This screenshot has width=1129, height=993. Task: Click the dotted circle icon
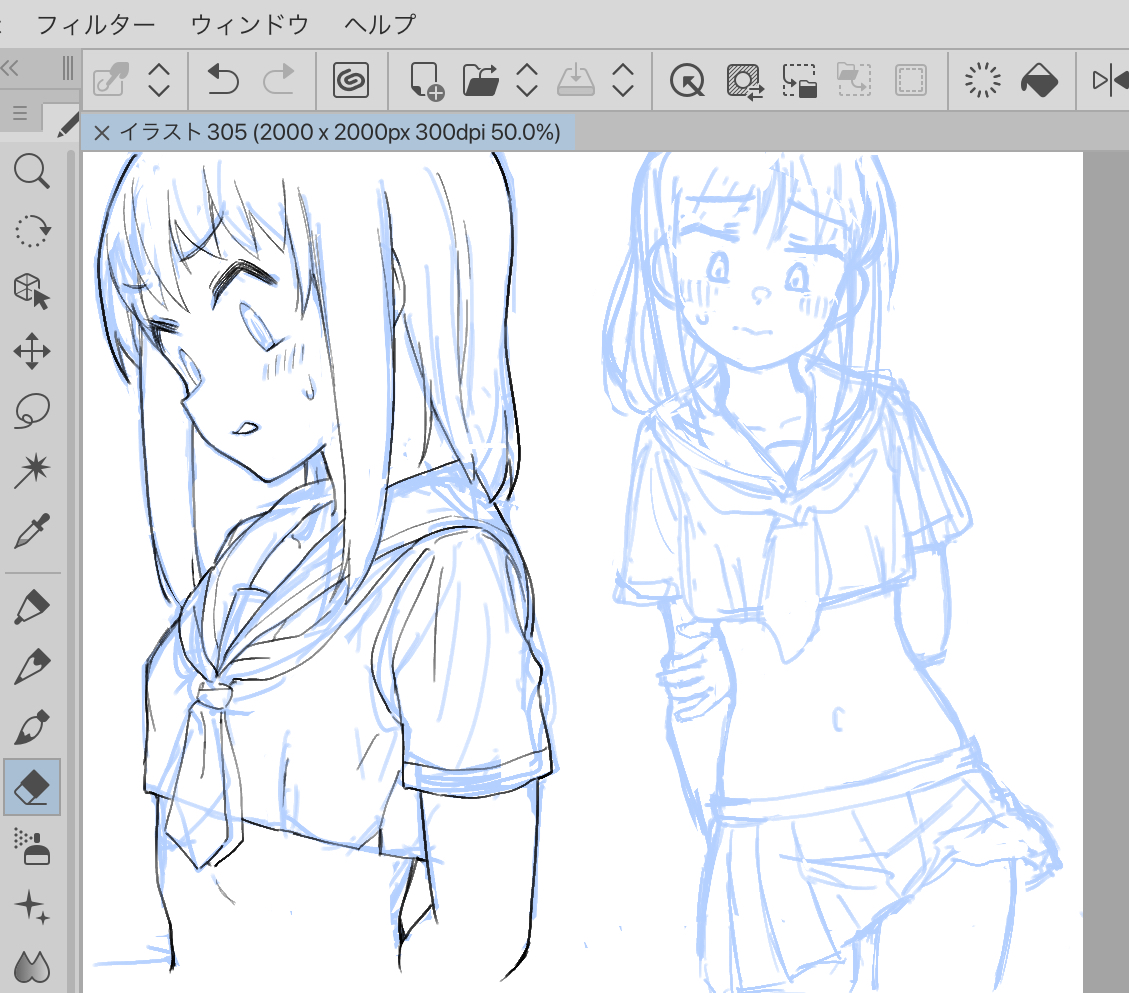982,80
